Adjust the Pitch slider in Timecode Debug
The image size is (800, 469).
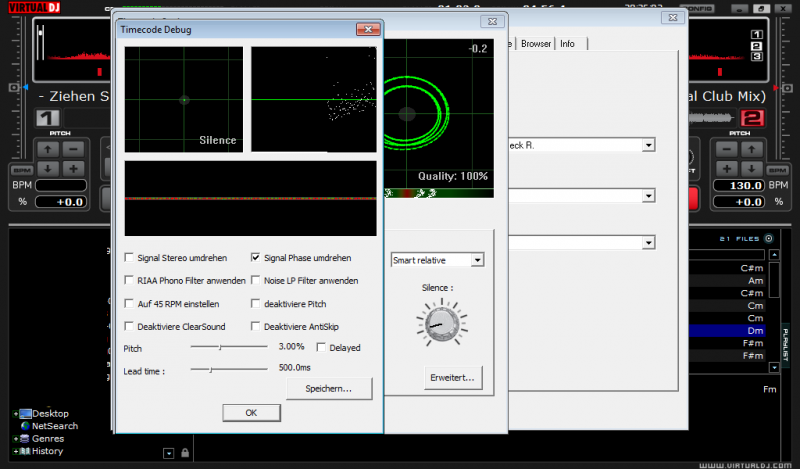(220, 347)
